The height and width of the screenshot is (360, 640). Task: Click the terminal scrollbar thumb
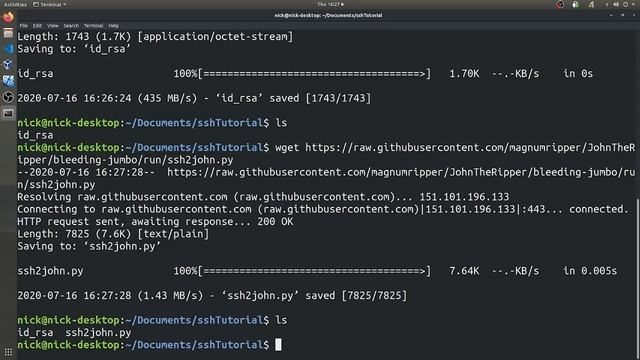638,278
